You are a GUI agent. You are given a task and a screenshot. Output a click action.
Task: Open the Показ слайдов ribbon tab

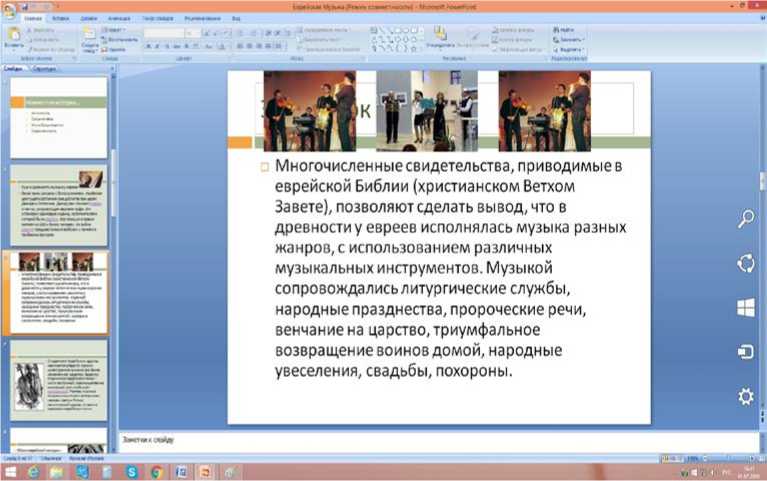158,19
